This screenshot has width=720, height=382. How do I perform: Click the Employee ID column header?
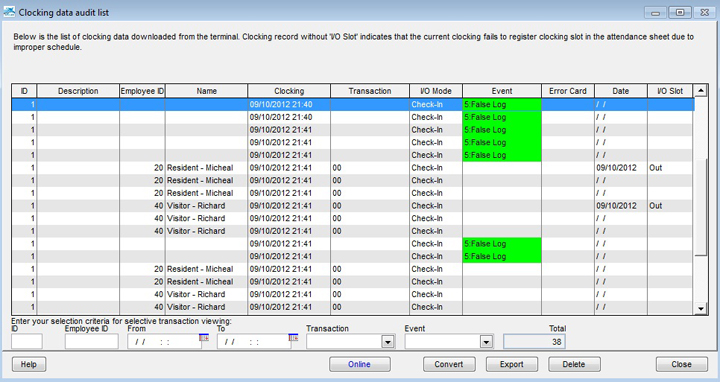click(x=142, y=91)
